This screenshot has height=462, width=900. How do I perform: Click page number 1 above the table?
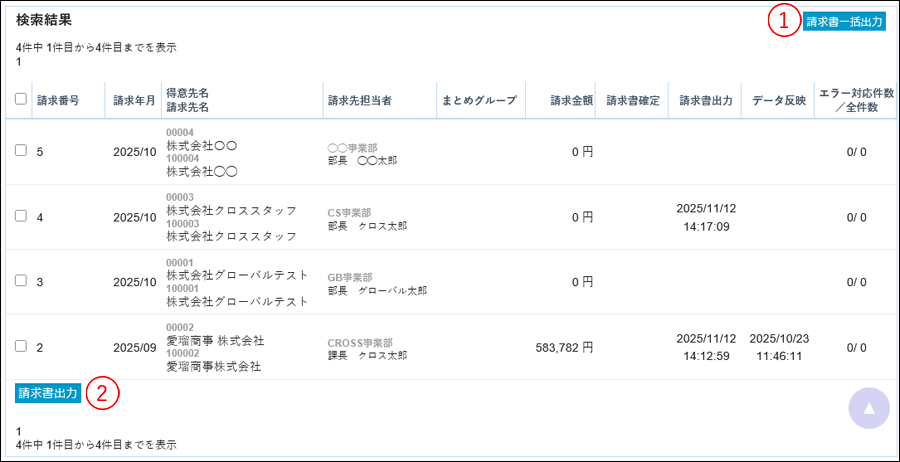tap(19, 62)
